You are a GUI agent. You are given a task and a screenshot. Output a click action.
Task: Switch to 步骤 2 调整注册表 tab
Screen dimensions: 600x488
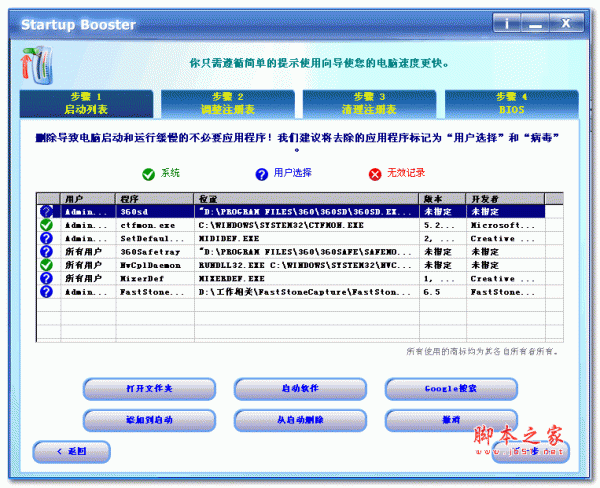pos(228,103)
